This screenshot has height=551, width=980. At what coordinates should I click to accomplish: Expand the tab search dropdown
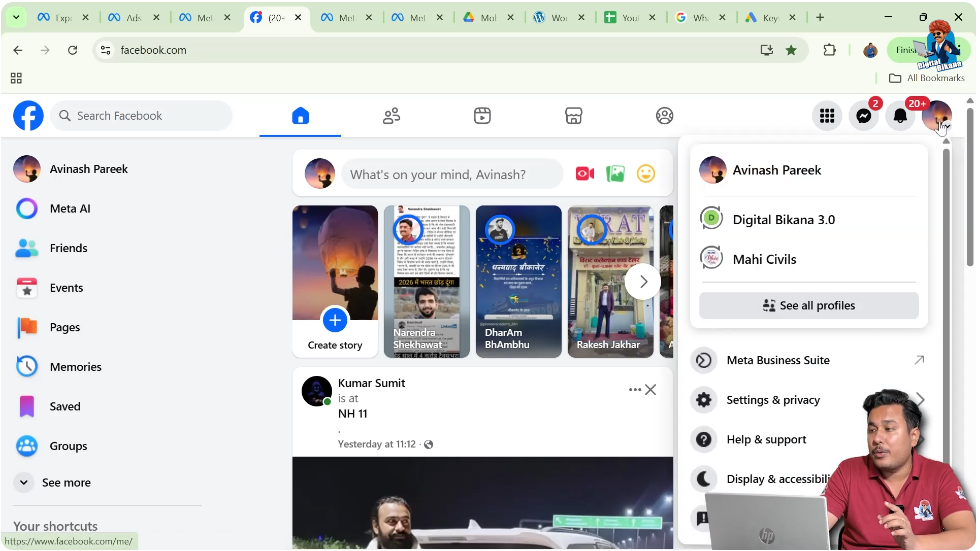tap(16, 17)
